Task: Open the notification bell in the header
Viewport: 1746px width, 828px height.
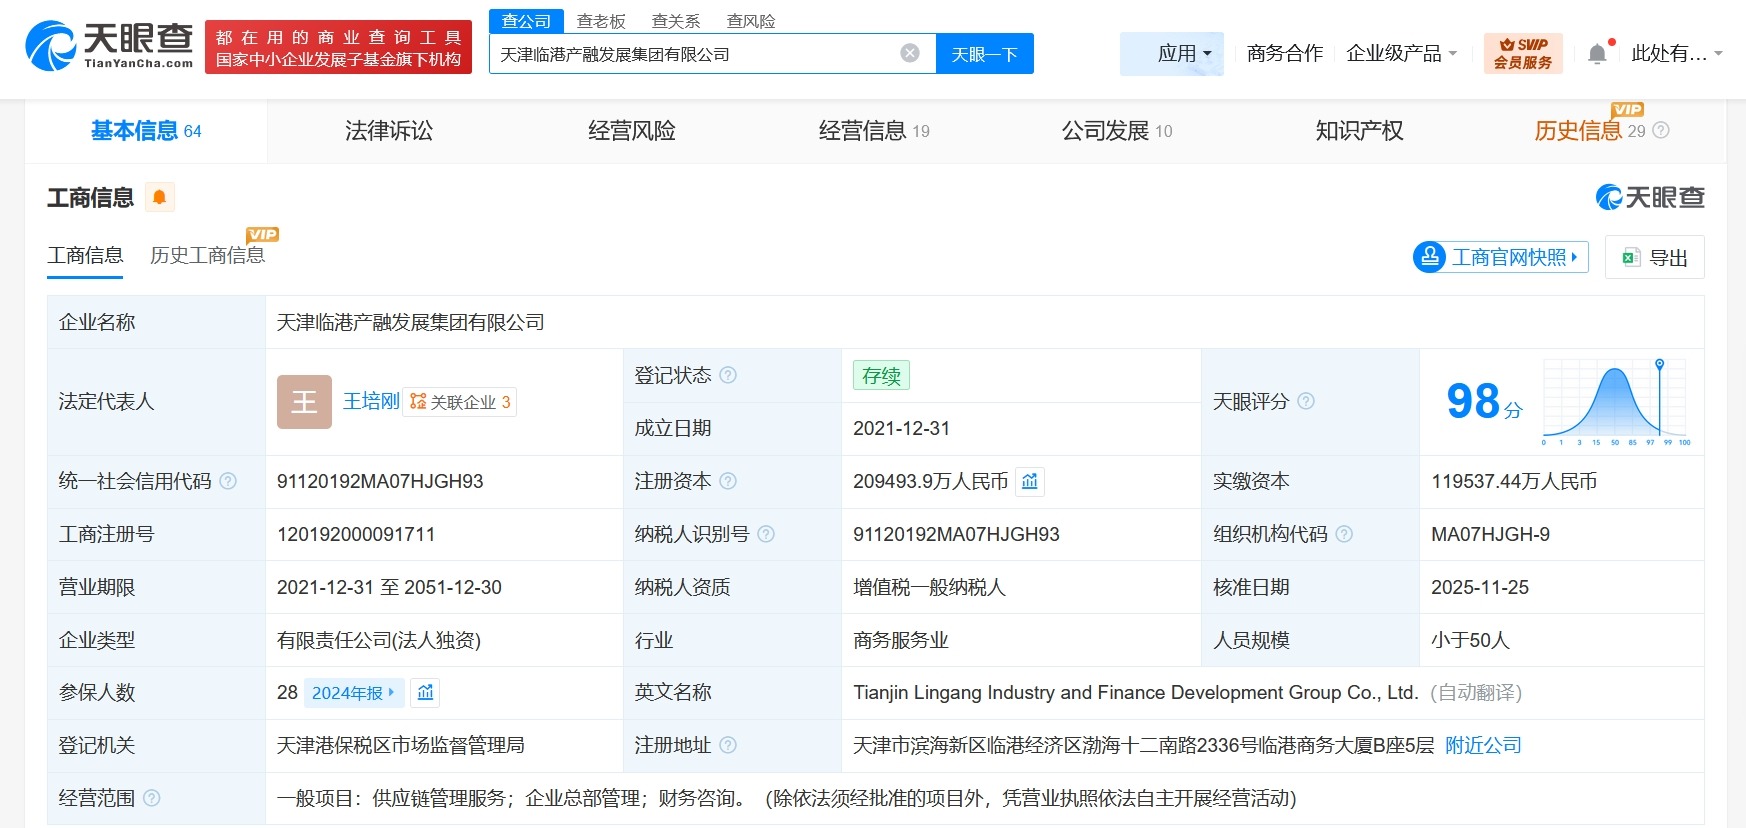Action: point(1598,54)
